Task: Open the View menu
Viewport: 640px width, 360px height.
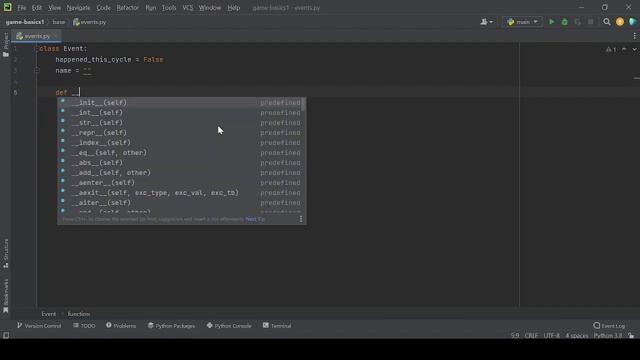Action: (x=54, y=8)
